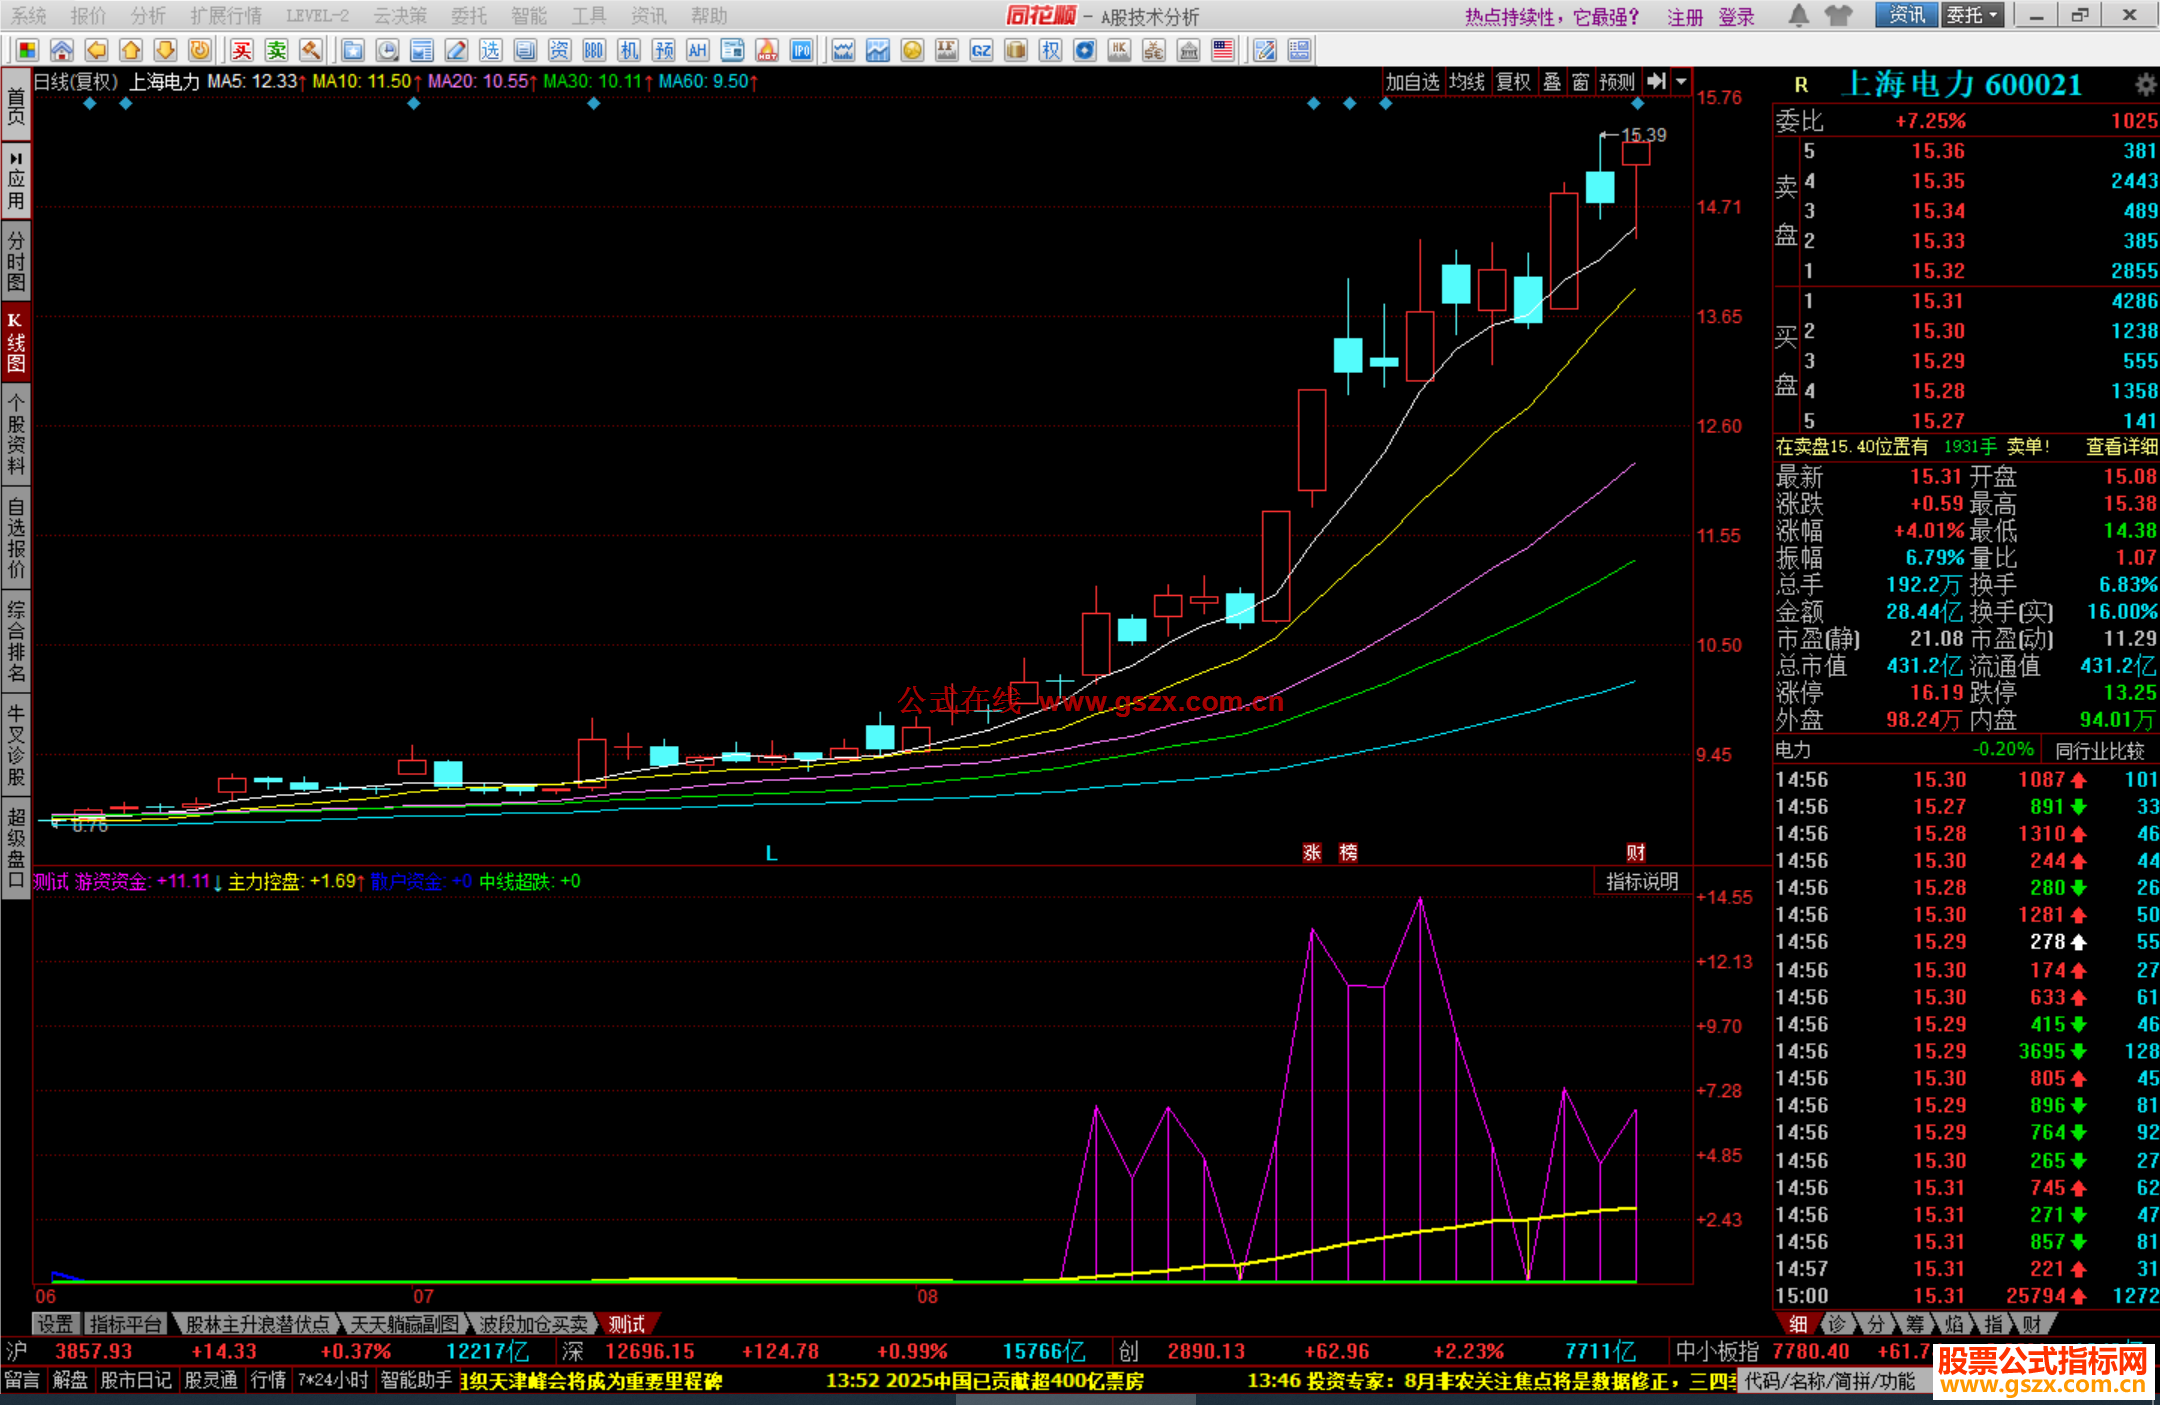
Task: Click 查看详细 link in order book
Action: 2120,447
